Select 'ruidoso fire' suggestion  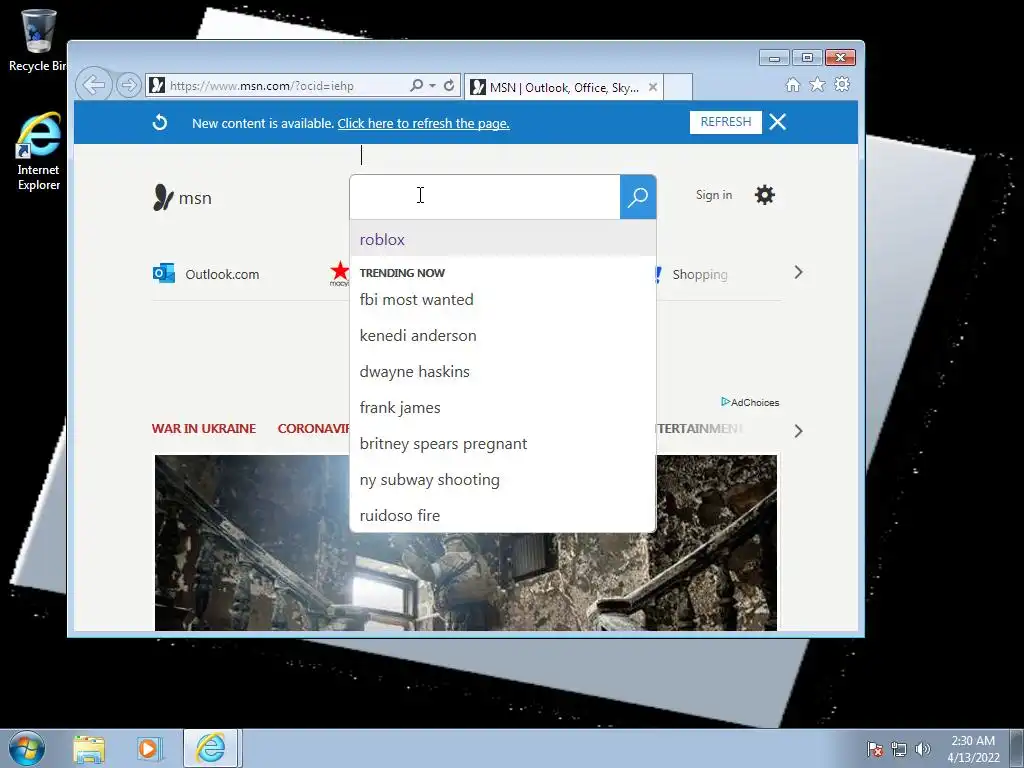pos(503,515)
